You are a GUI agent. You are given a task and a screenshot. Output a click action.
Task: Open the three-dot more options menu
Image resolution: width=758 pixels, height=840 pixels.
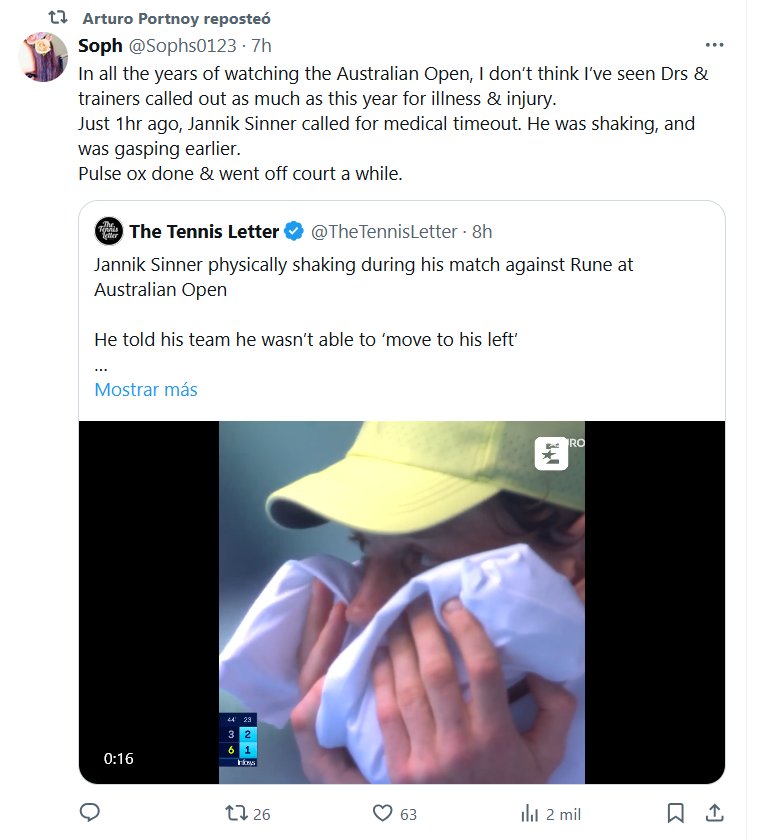(714, 46)
